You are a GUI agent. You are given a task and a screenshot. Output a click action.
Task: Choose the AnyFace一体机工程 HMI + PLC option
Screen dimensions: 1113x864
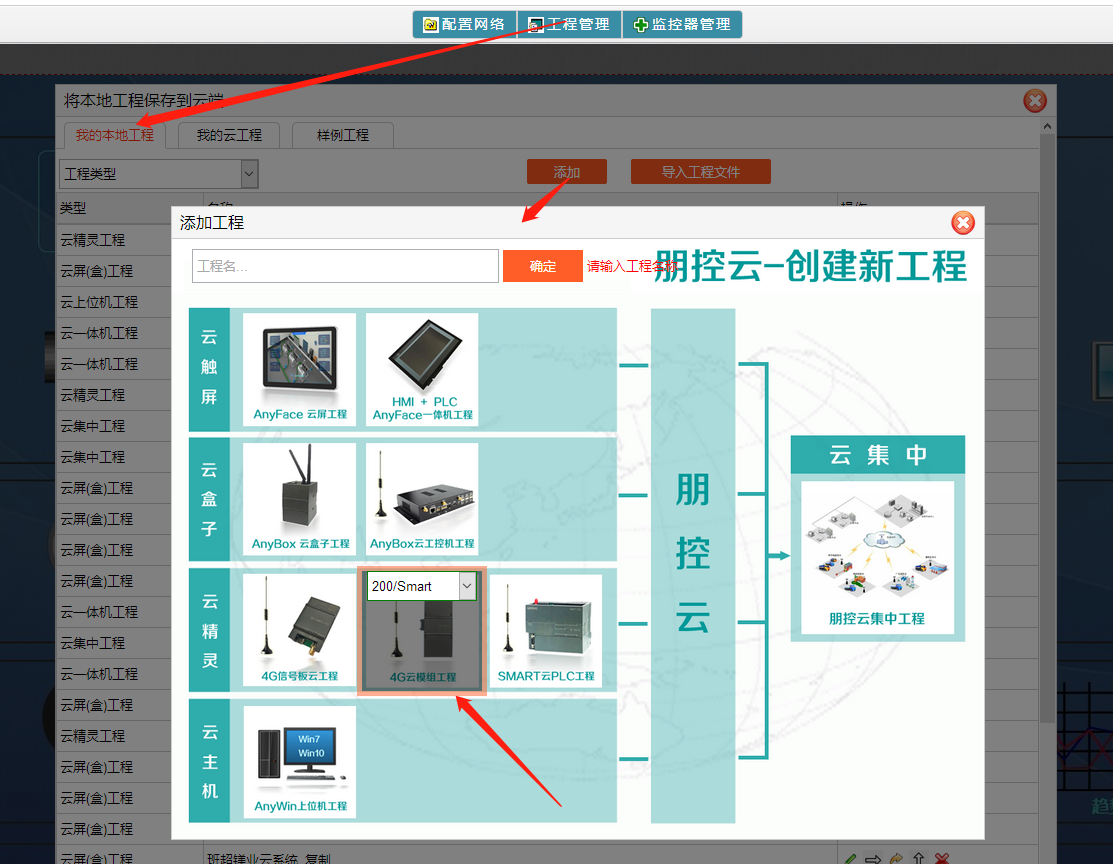[x=422, y=368]
